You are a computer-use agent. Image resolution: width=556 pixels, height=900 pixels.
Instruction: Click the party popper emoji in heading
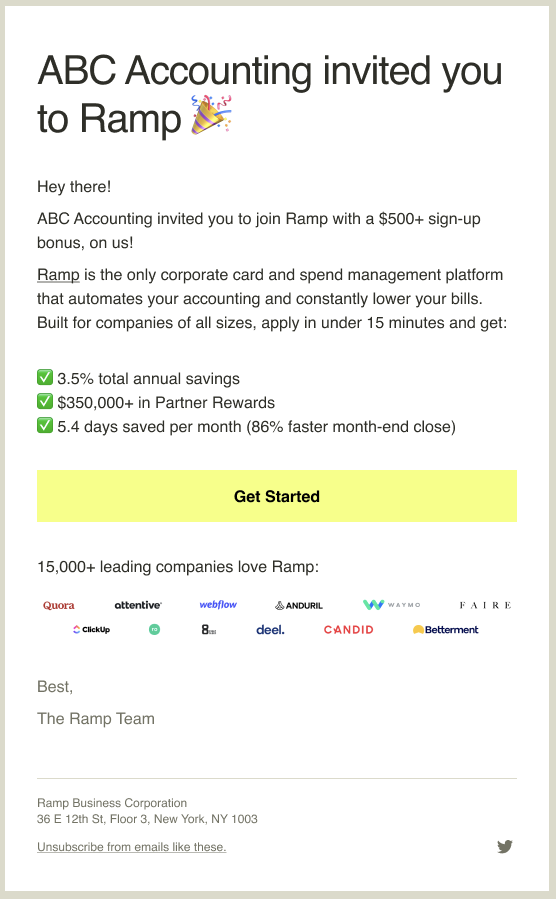click(x=211, y=115)
